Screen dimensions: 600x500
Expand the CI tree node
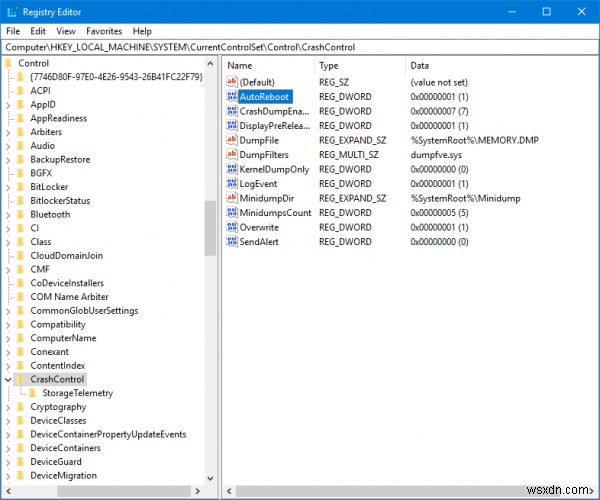8,228
